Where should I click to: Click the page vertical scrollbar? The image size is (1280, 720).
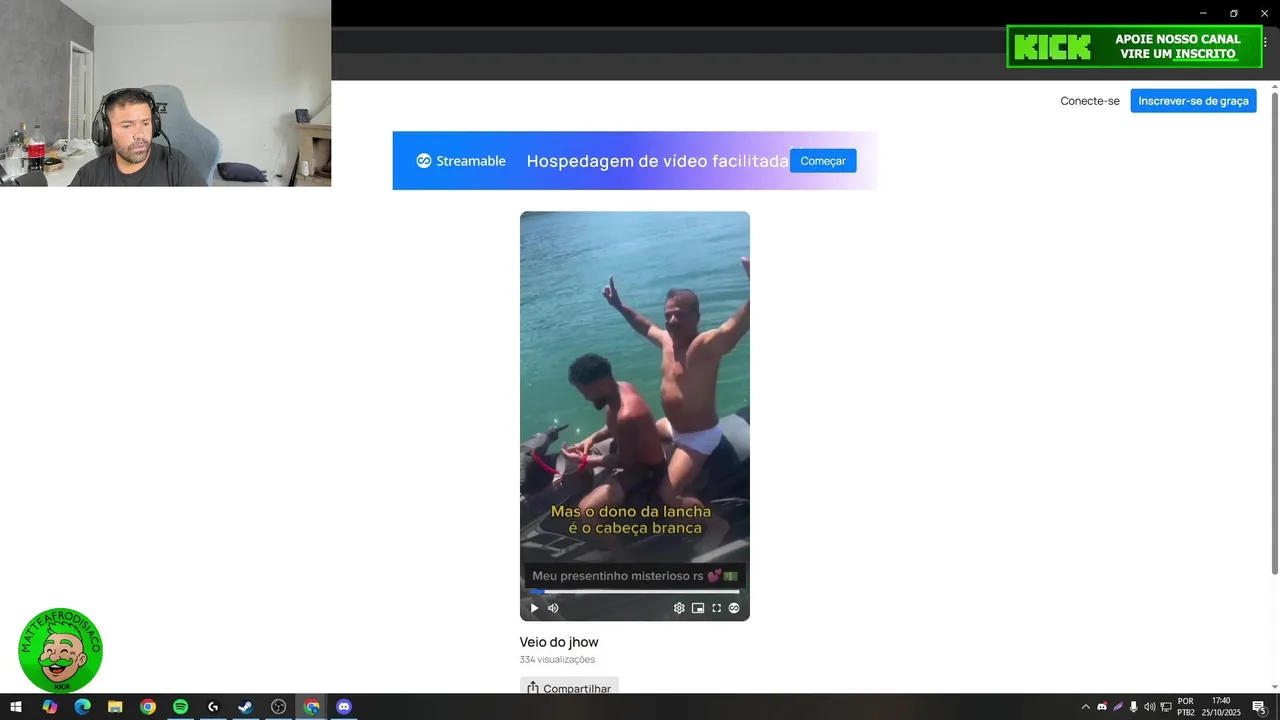click(x=1274, y=333)
